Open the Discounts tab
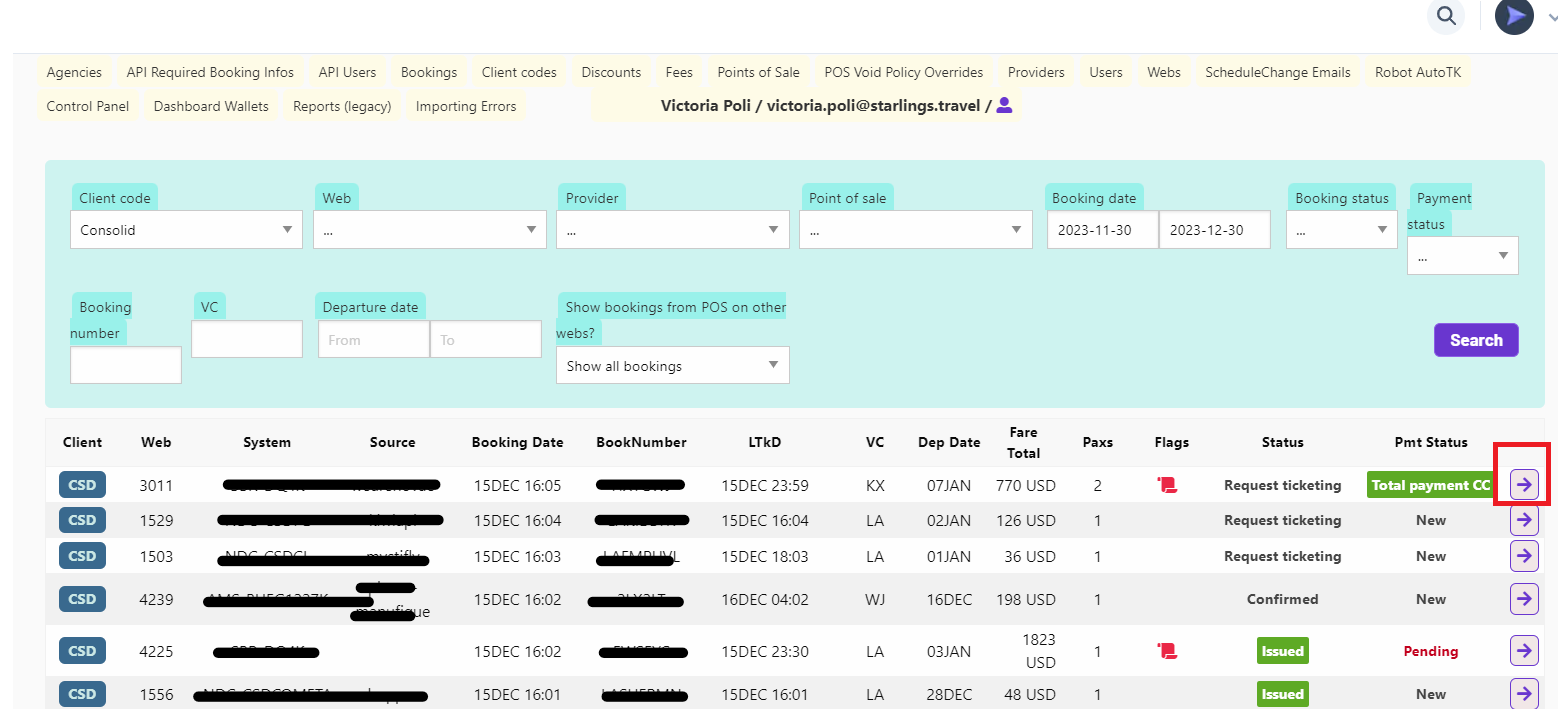The height and width of the screenshot is (709, 1558). point(611,72)
